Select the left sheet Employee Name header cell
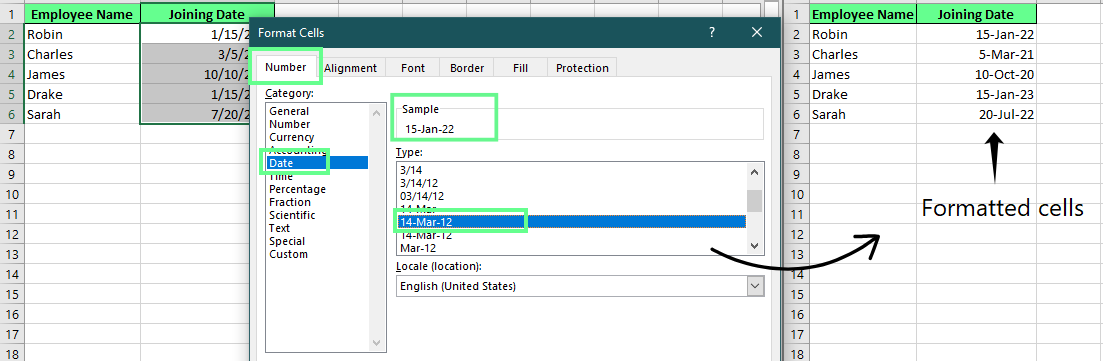The width and height of the screenshot is (1103, 361). (82, 14)
